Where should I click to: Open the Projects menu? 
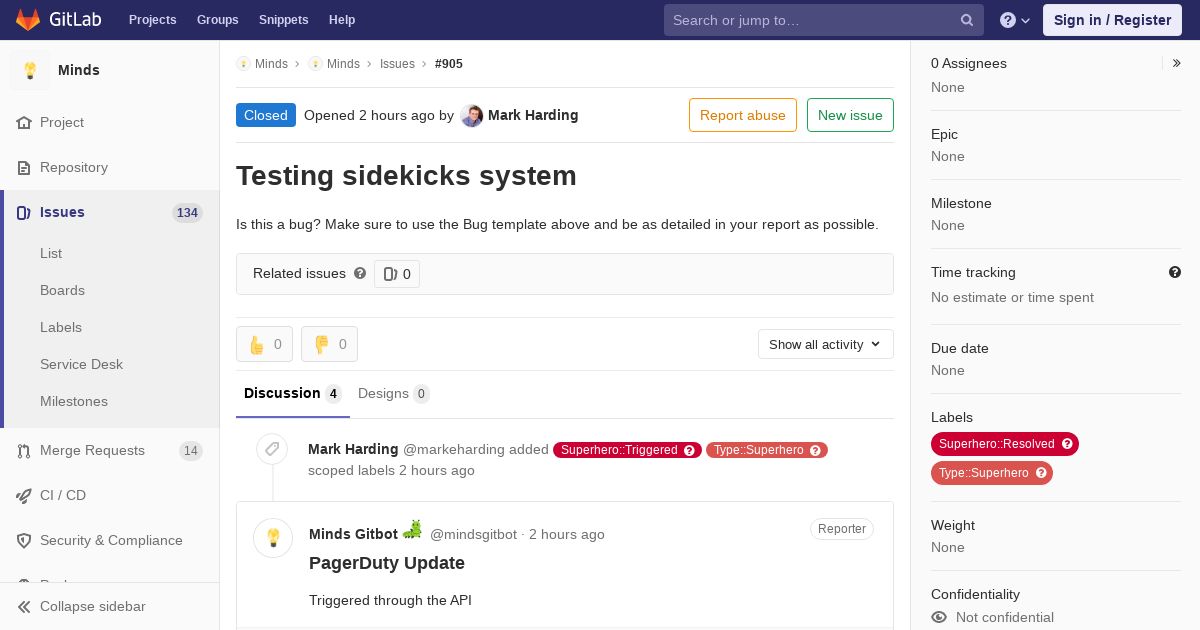(153, 20)
